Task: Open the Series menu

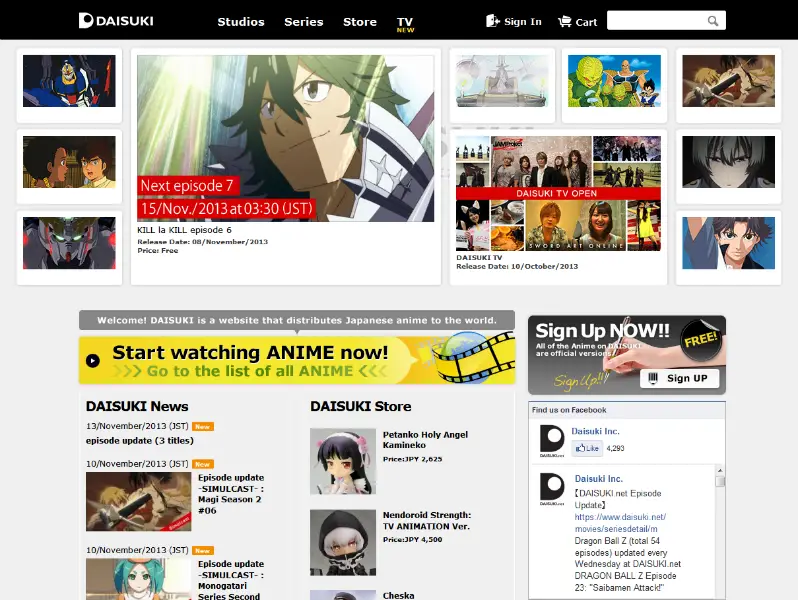Action: pyautogui.click(x=304, y=22)
